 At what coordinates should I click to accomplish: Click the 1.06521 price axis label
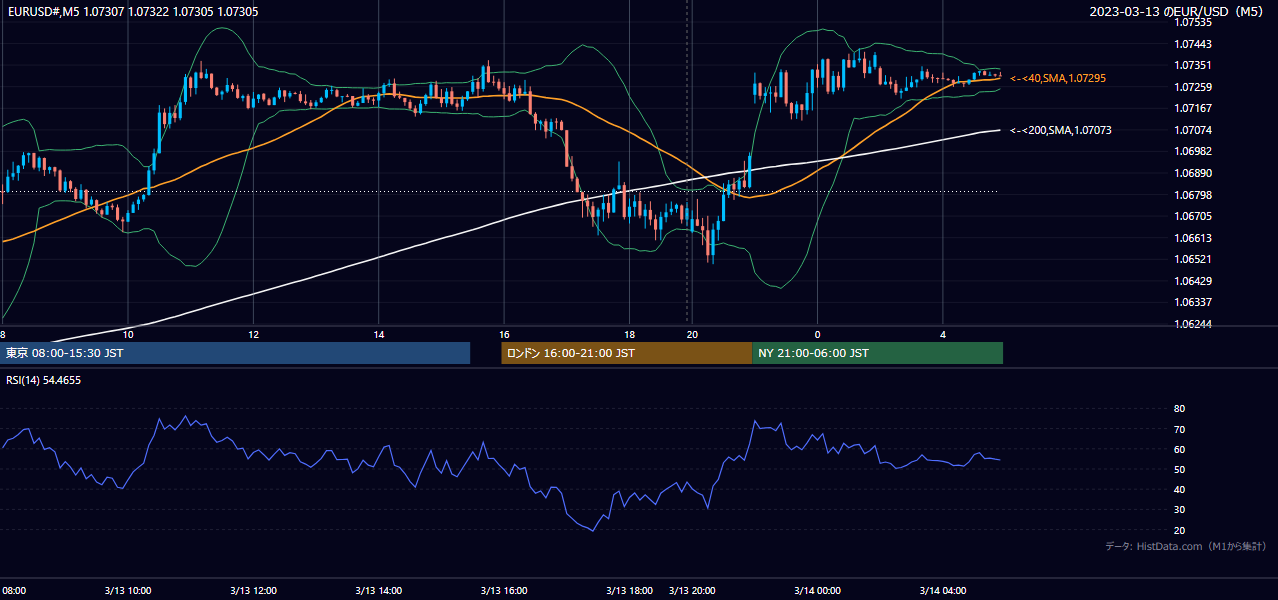1193,259
